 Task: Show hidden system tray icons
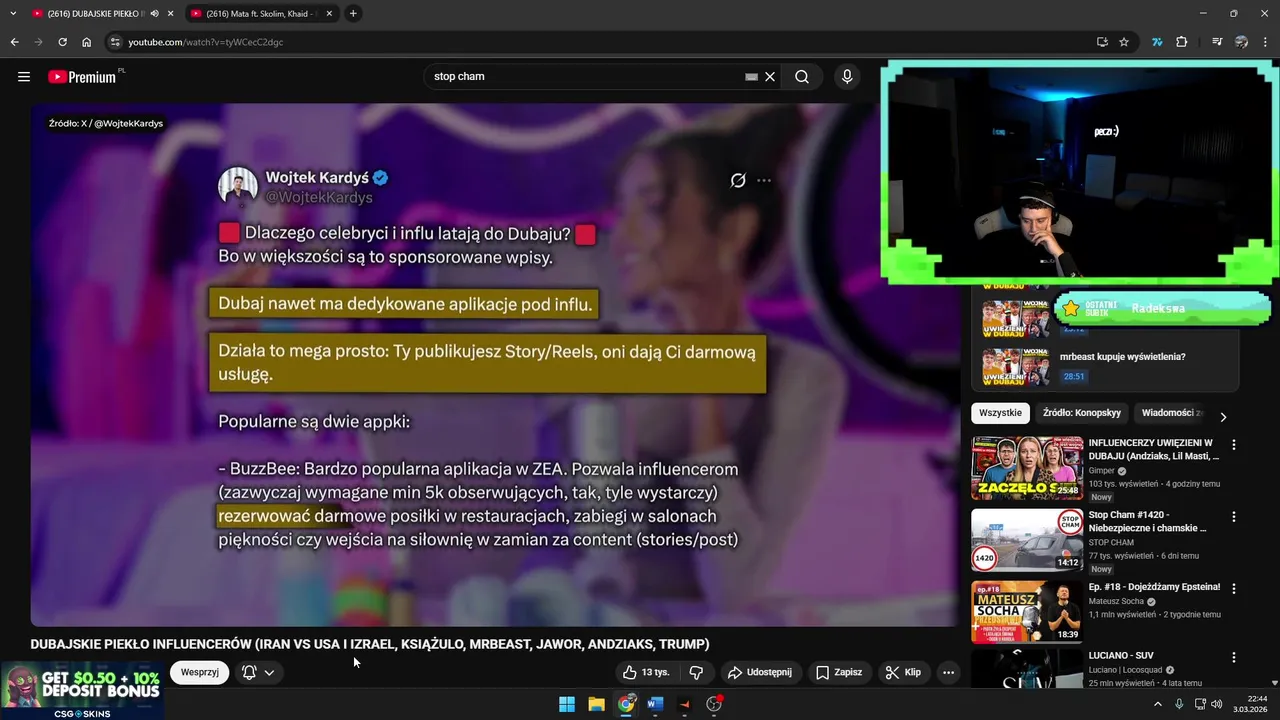point(1158,704)
